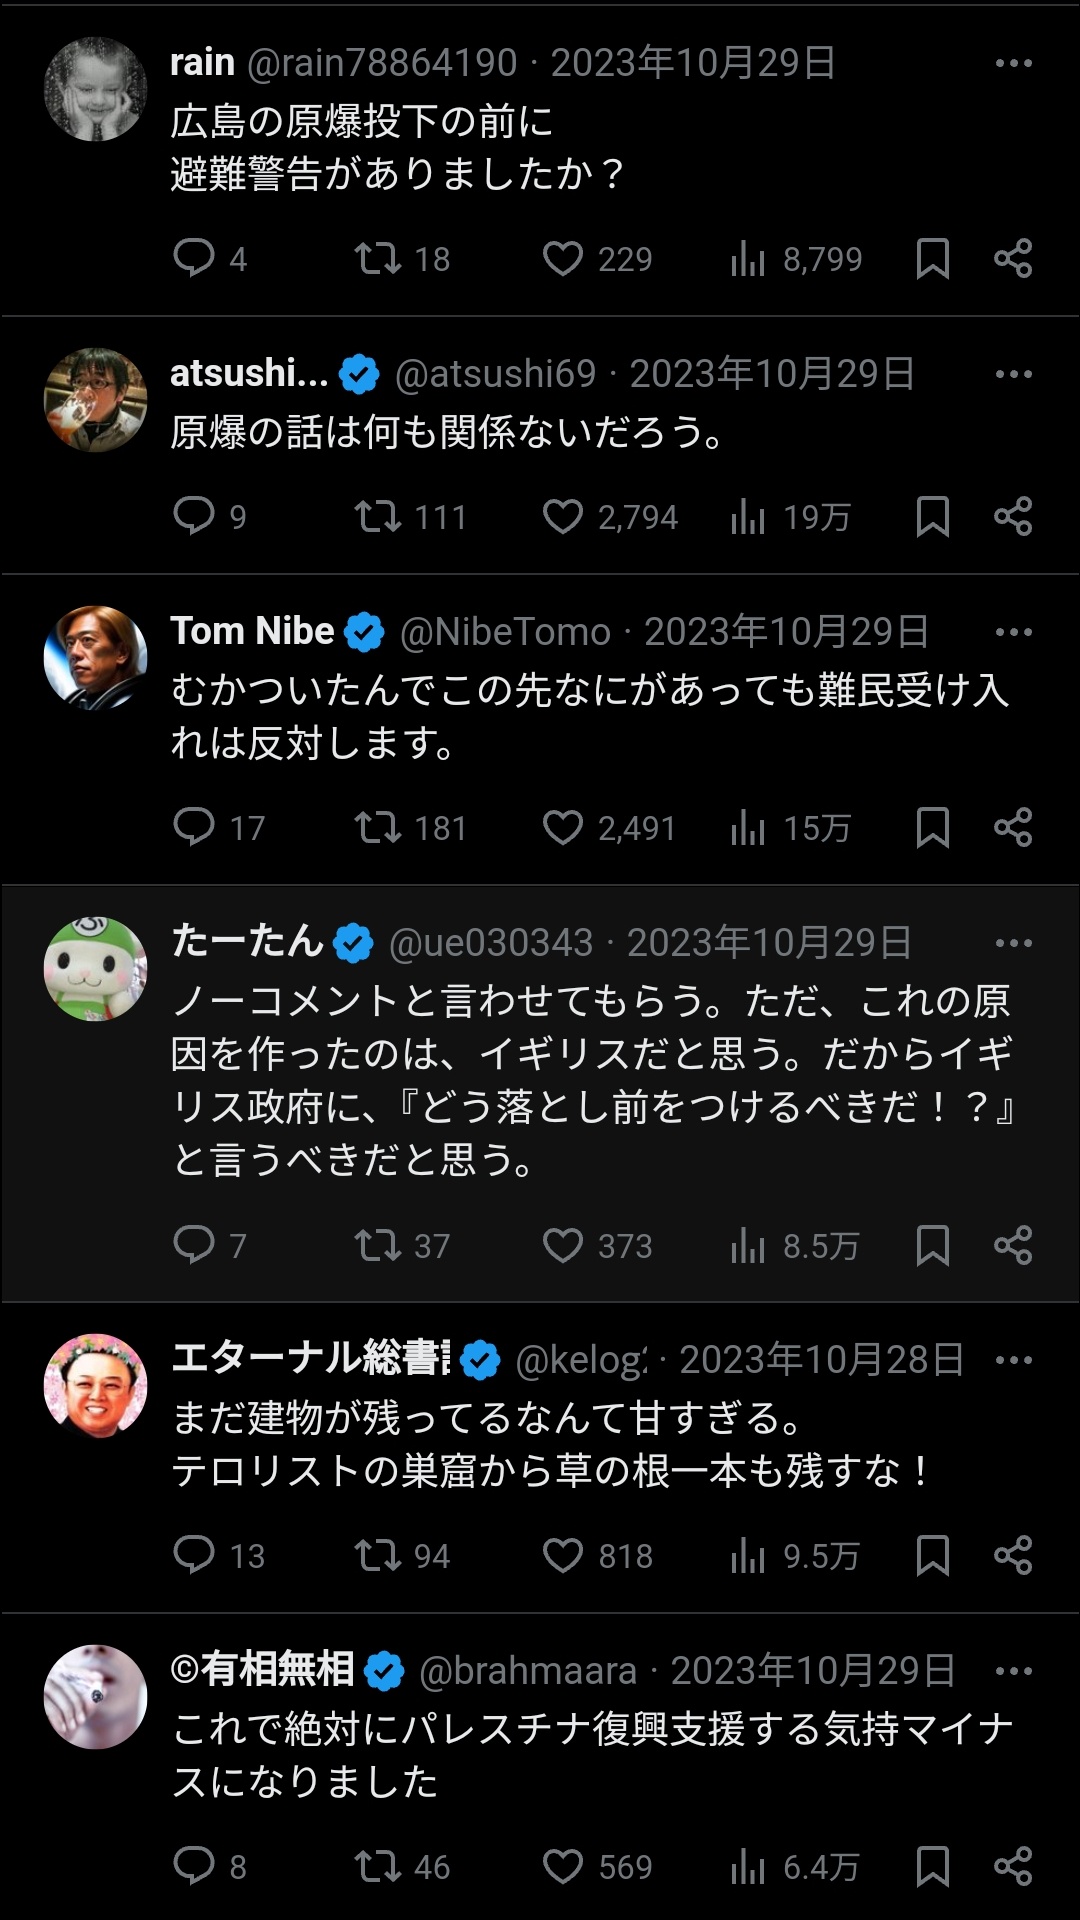Image resolution: width=1080 pixels, height=1920 pixels.
Task: Open the たーたん mascot avatar
Action: pos(96,968)
